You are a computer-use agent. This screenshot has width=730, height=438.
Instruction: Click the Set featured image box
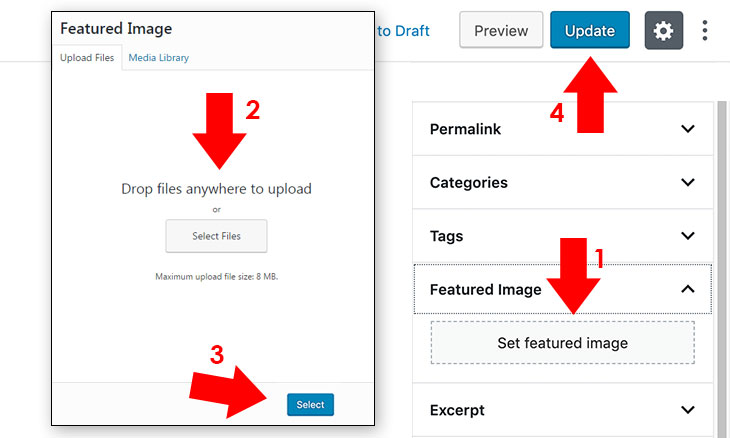(x=562, y=343)
